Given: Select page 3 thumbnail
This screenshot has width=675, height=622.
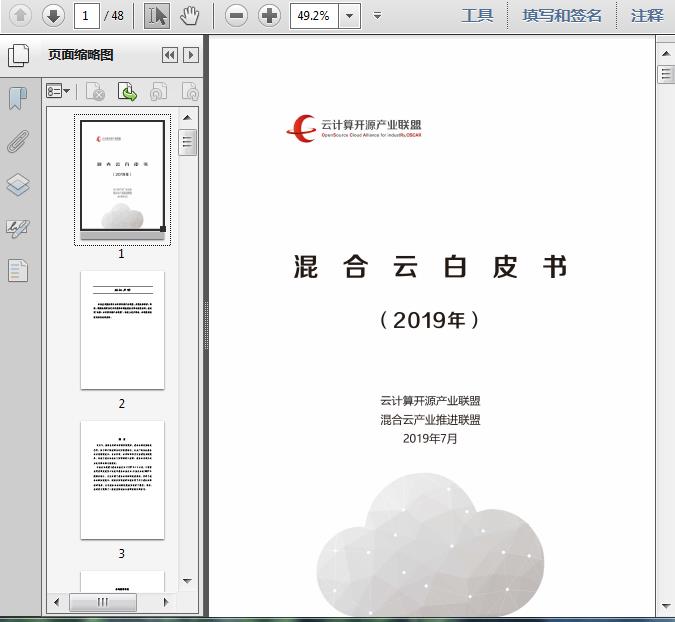Looking at the screenshot, I should 122,480.
